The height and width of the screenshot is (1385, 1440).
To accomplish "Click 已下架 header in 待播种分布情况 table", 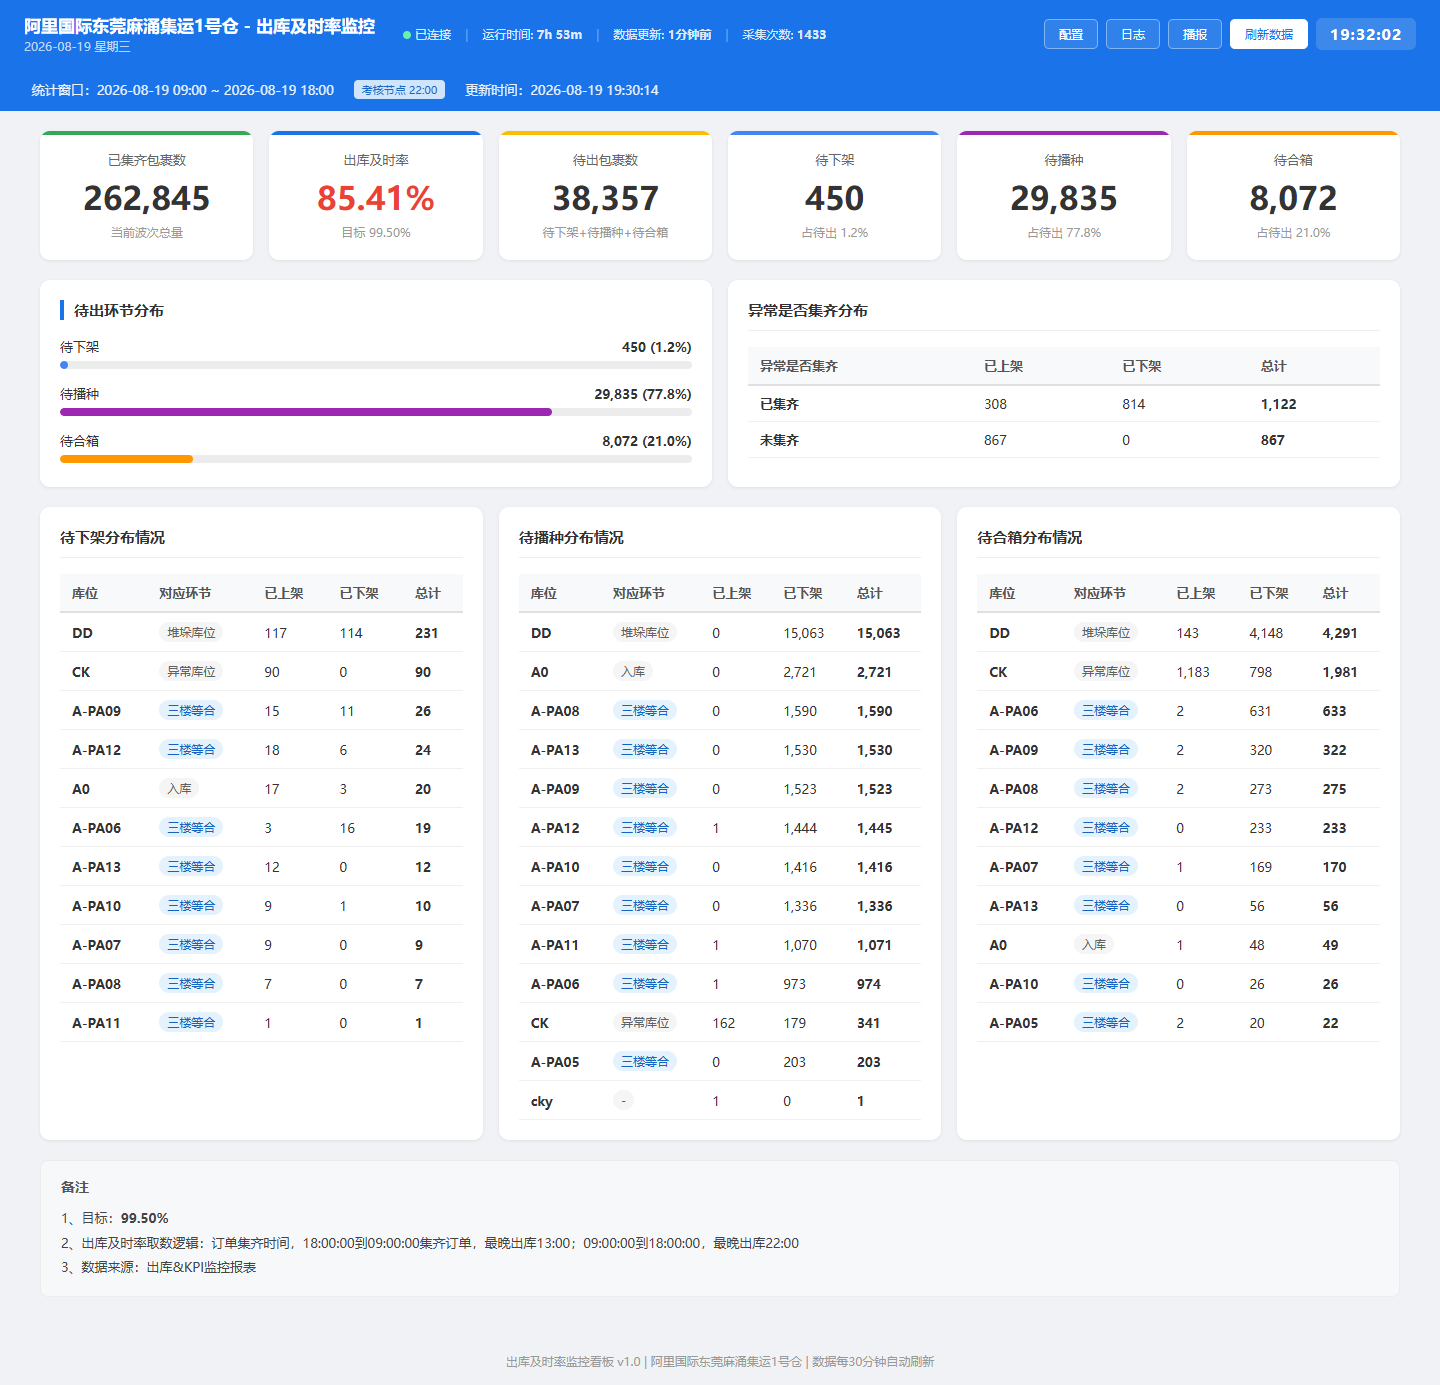I will tap(803, 593).
